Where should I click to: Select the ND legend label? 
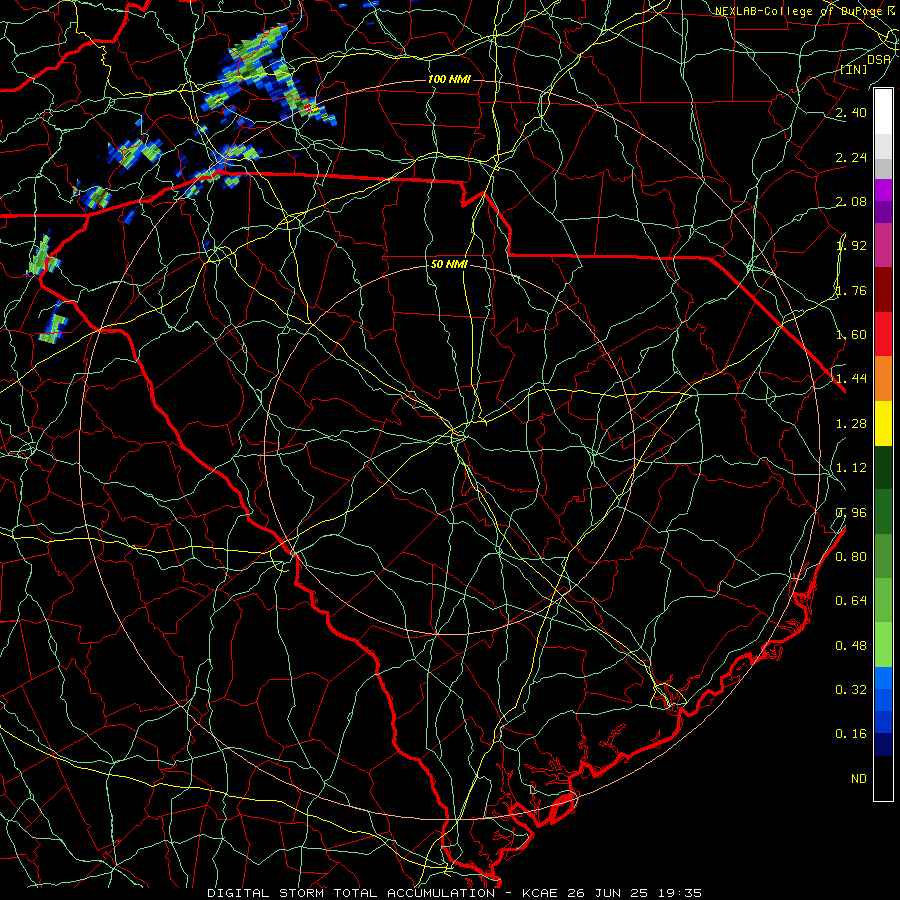(859, 779)
